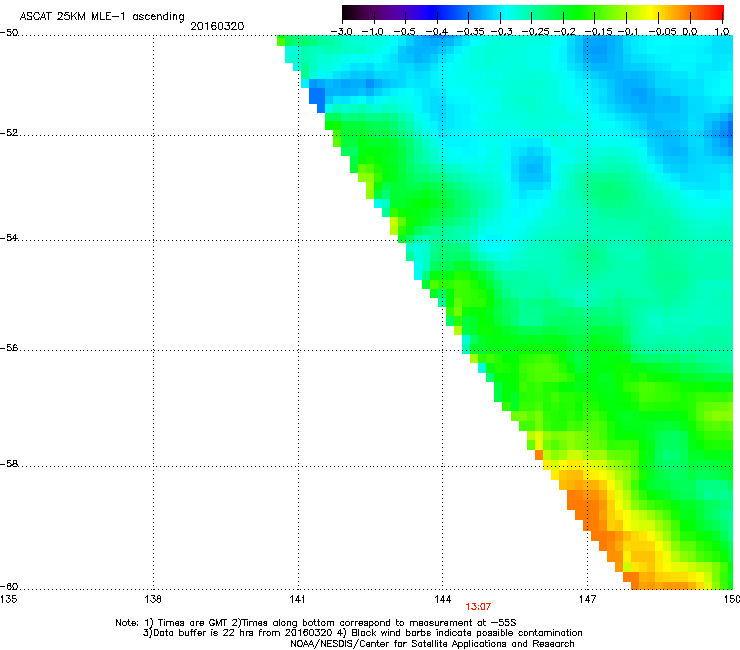Click the 144 longitude axis label
The height and width of the screenshot is (650, 740).
442,599
